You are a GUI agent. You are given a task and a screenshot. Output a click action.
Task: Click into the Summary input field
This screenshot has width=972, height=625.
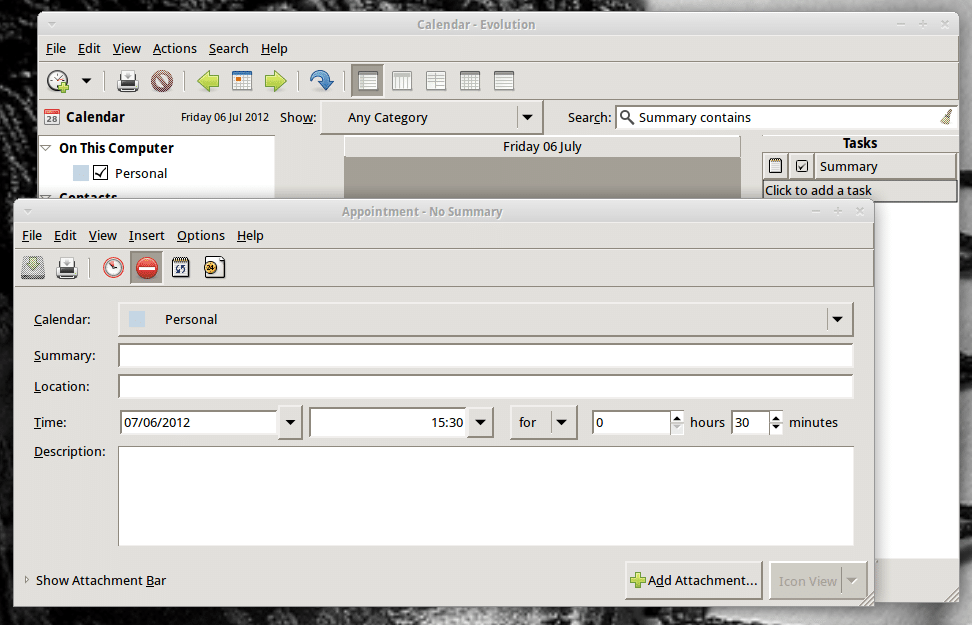(486, 355)
